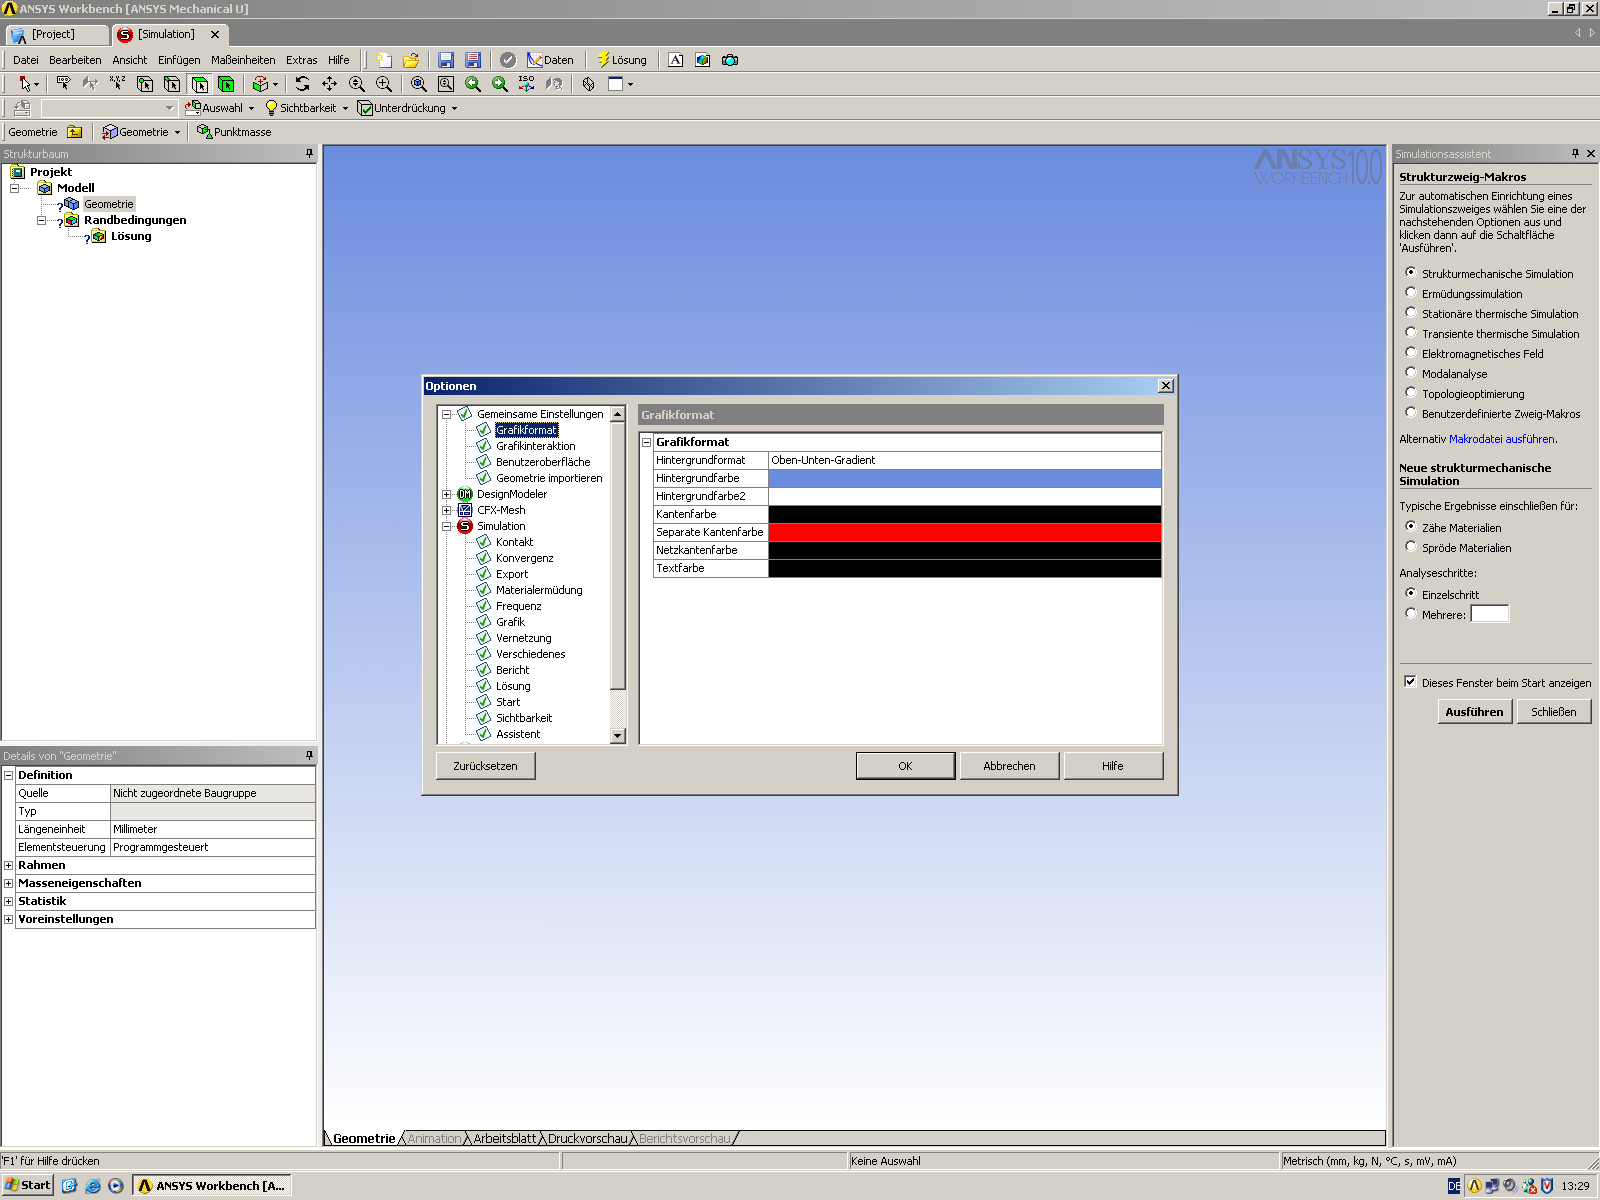Click the Start button in taskbar
1600x1200 pixels.
(27, 1185)
